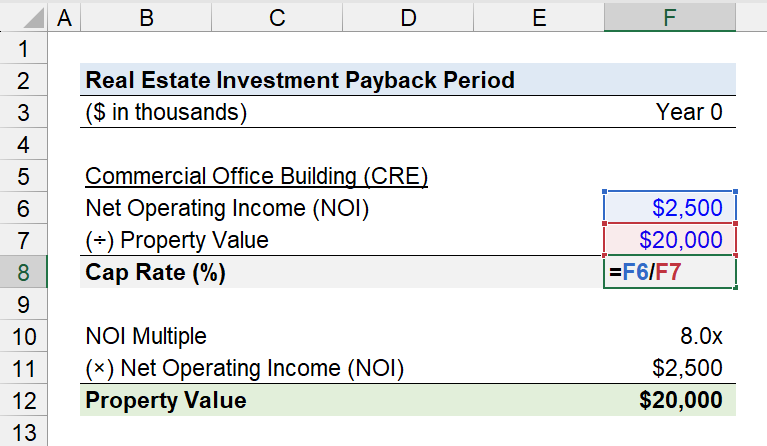Screen dimensions: 767x446
Task: Select column A header
Action: click(x=64, y=18)
